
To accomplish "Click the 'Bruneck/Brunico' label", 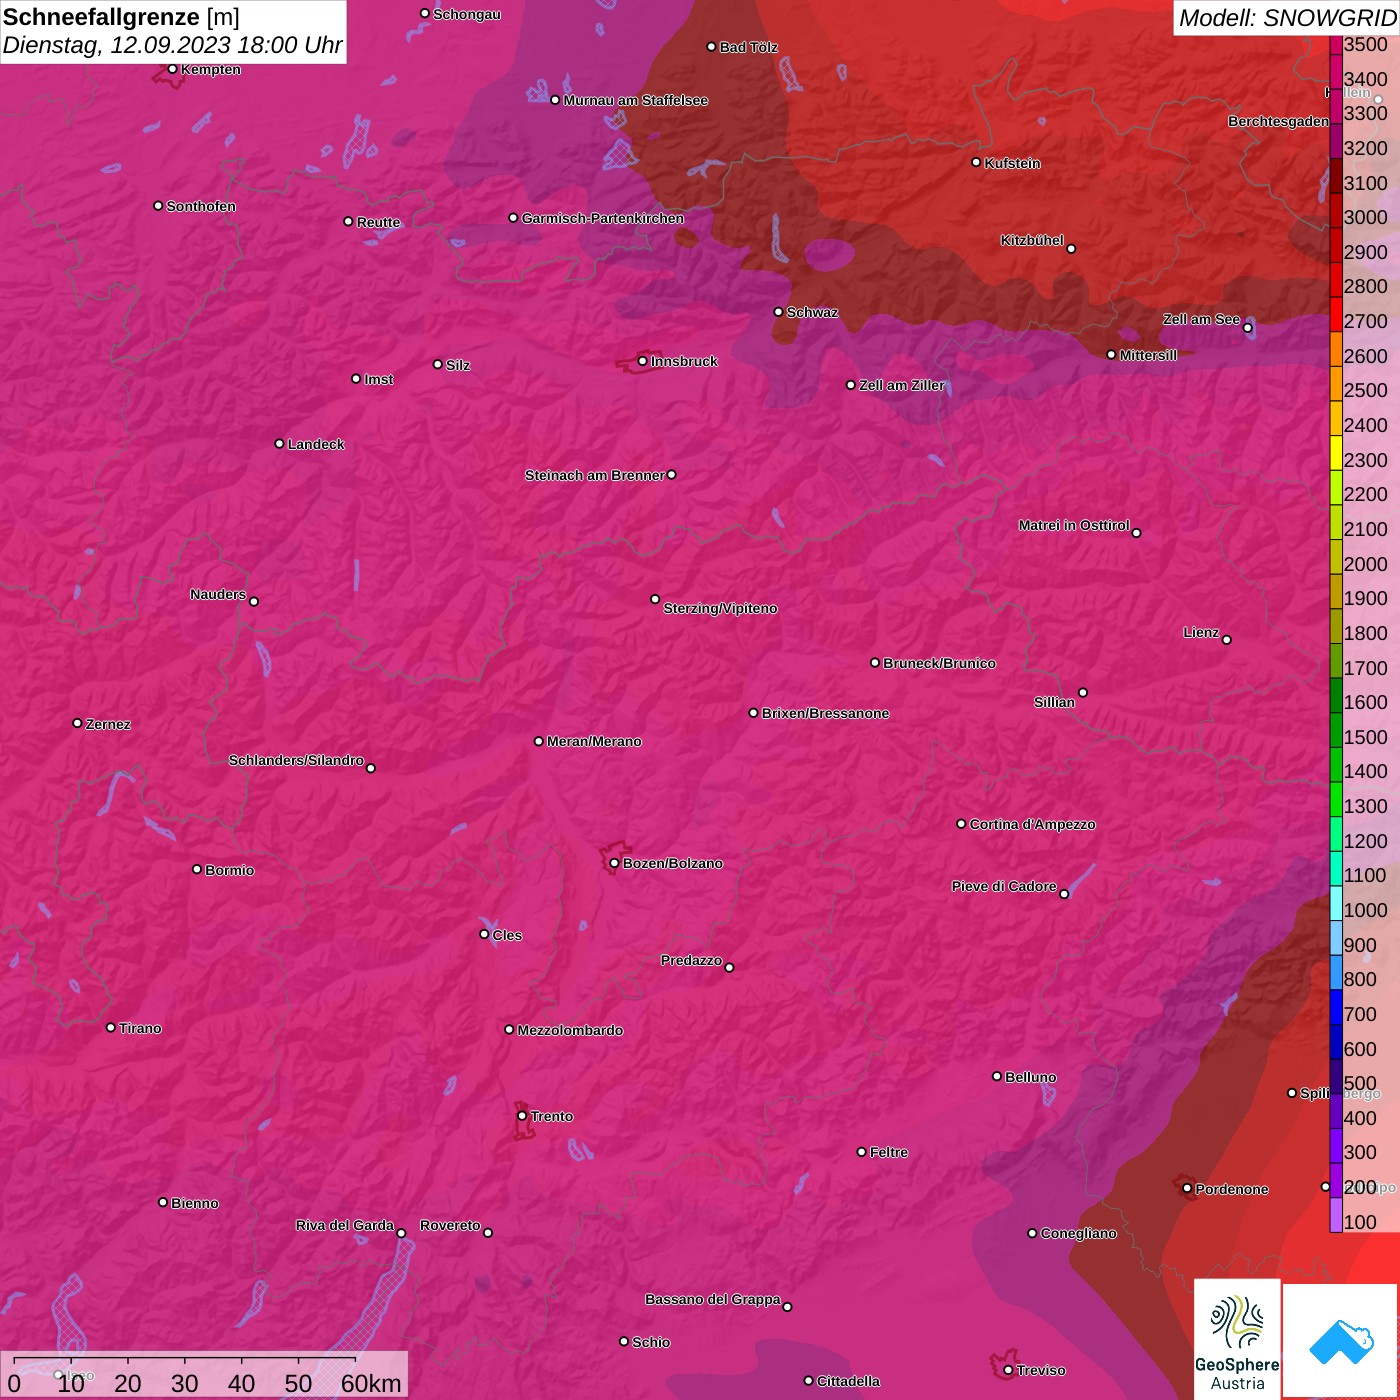I will [x=939, y=663].
